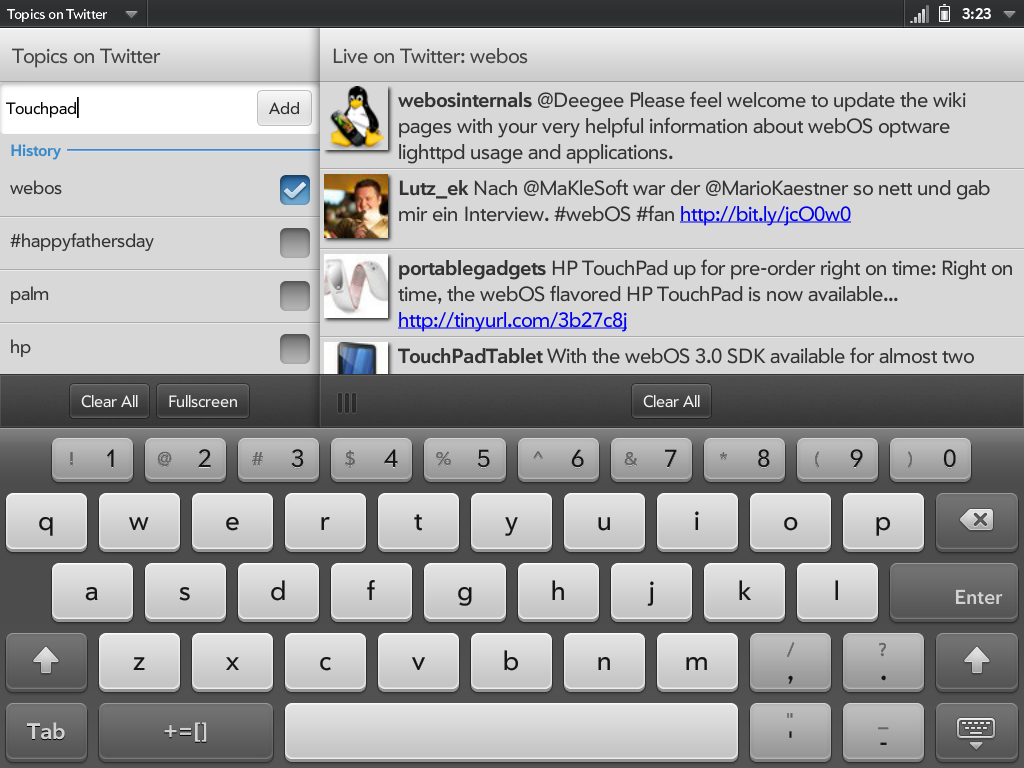The image size is (1024, 768).
Task: Tap the right shift arrow key
Action: pyautogui.click(x=976, y=661)
